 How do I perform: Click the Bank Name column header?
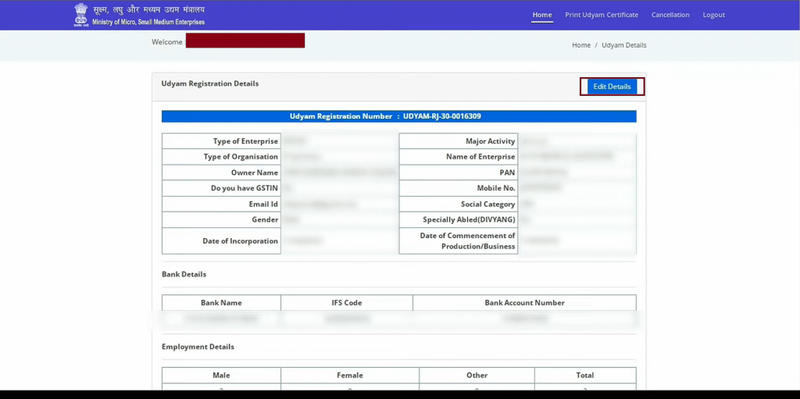coord(221,303)
